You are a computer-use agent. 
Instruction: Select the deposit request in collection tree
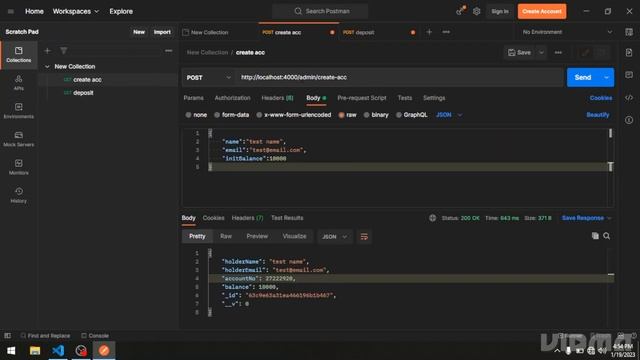coord(83,93)
